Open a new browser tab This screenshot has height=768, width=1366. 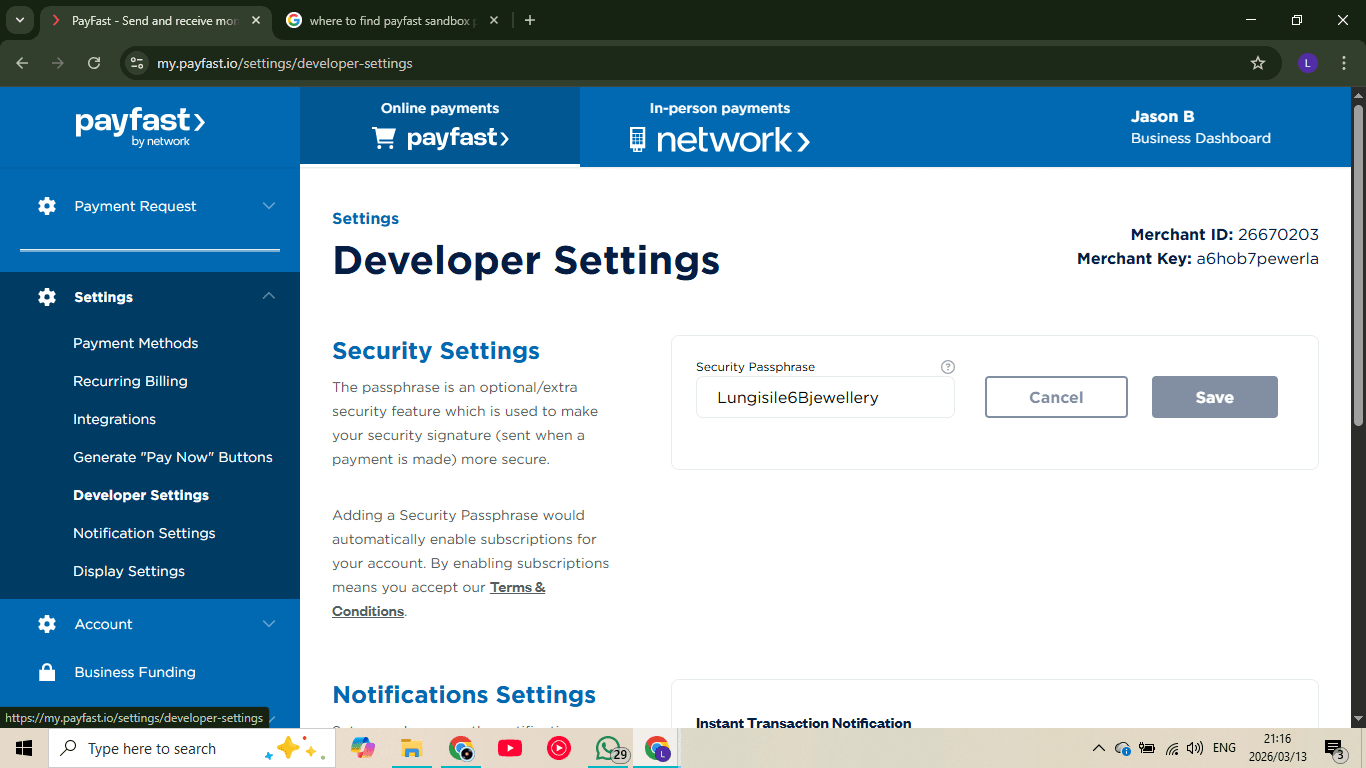530,20
